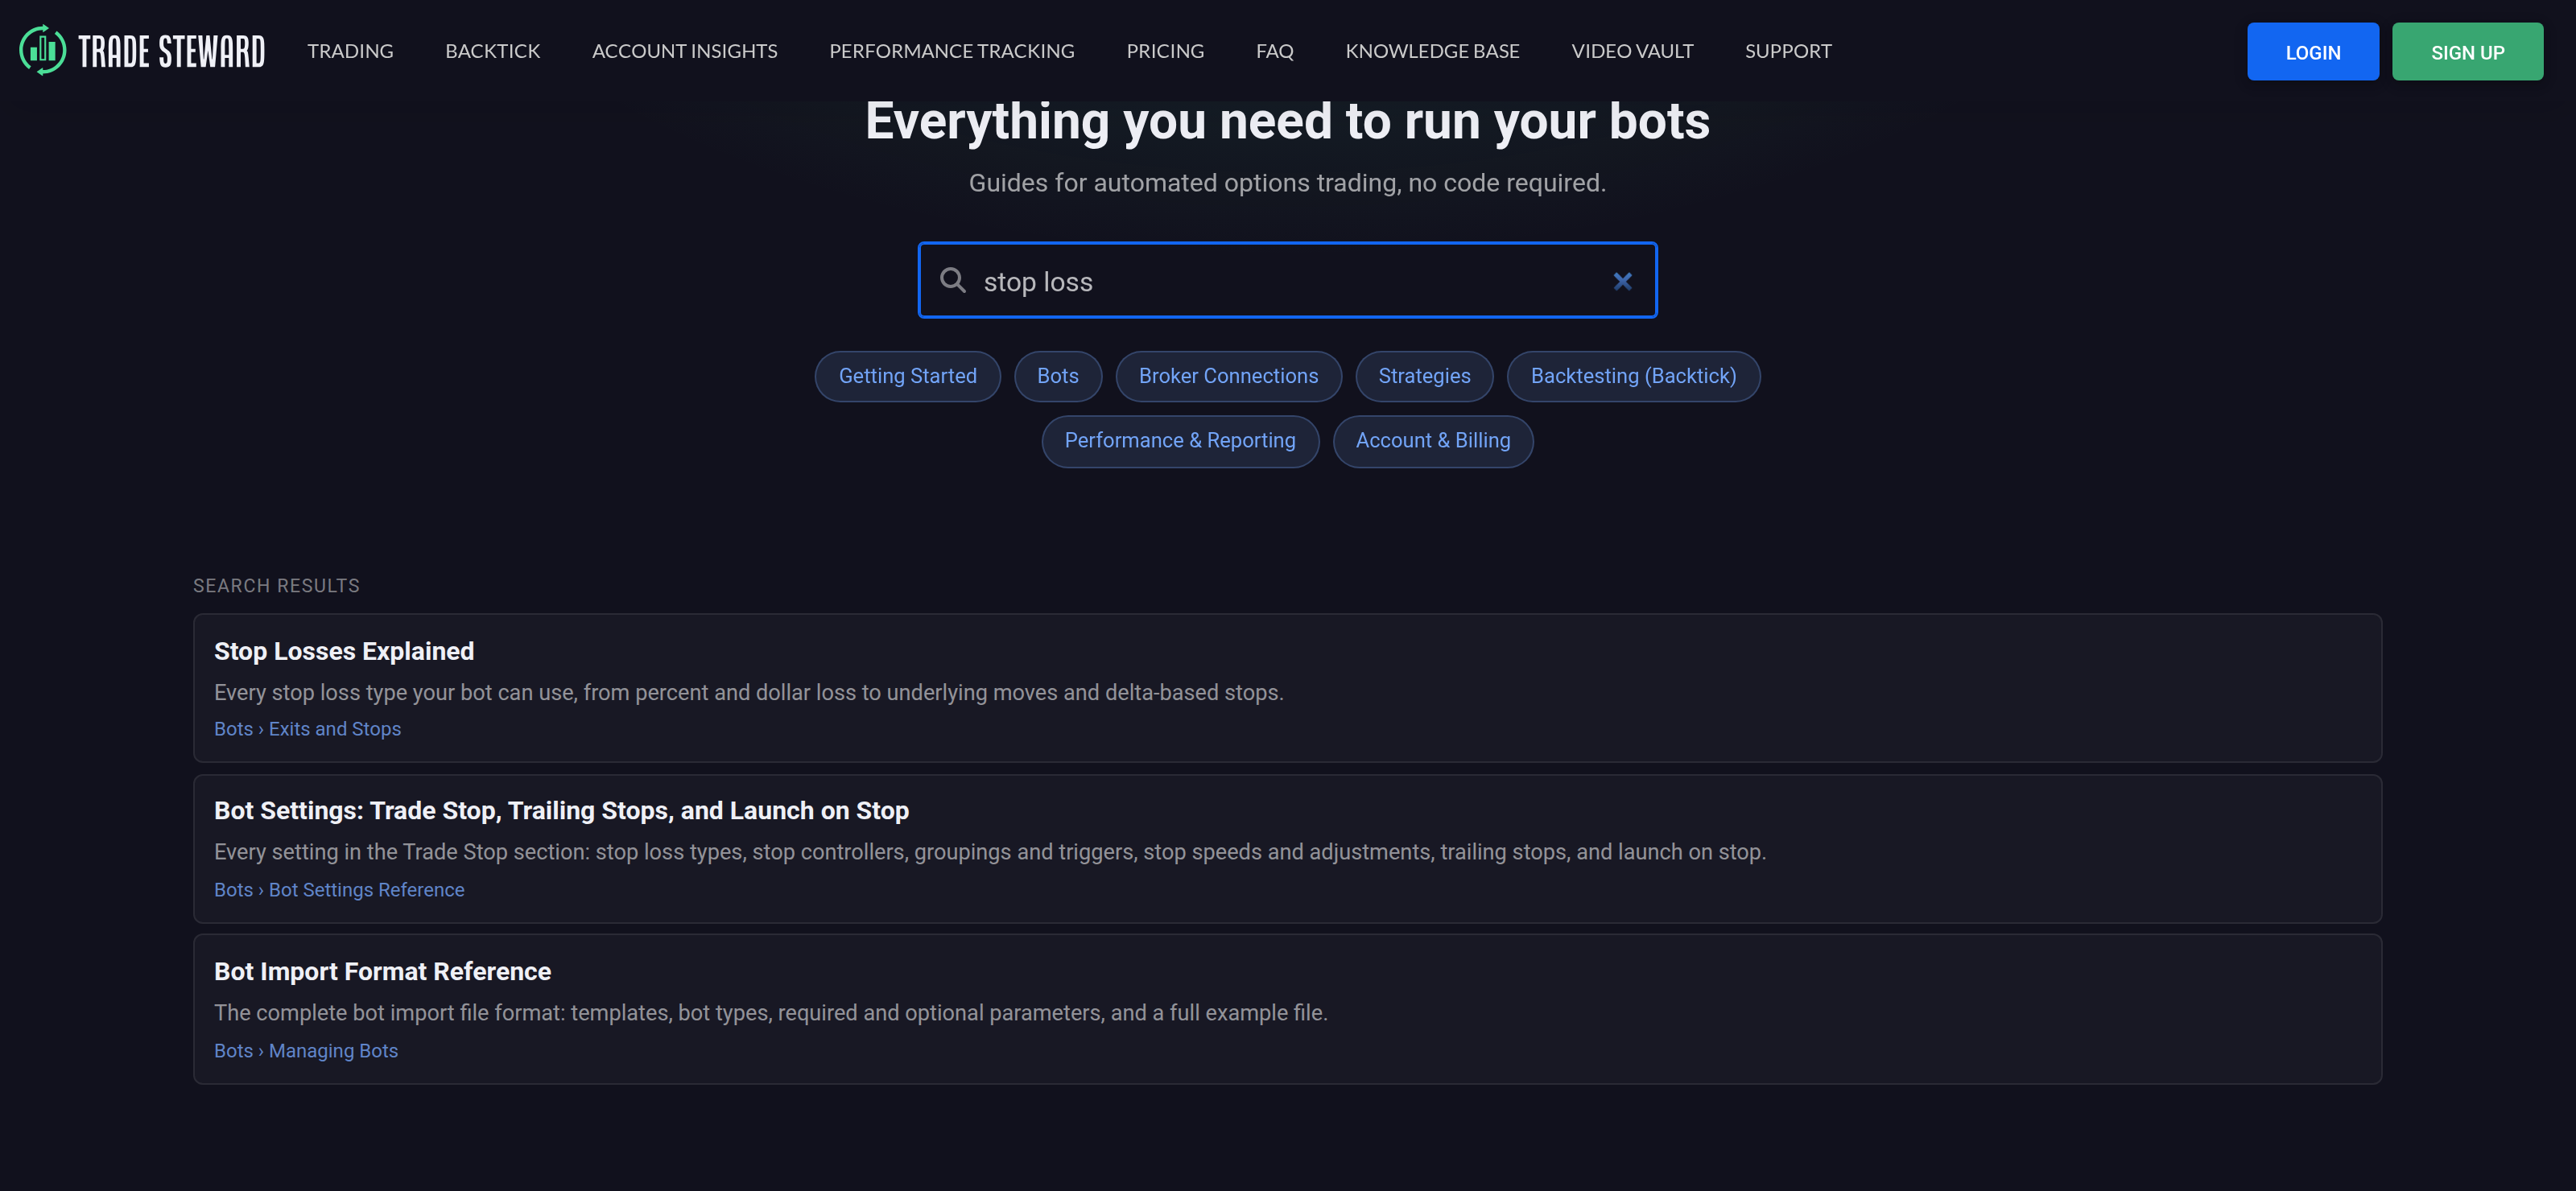Open the Trading menu
Image resolution: width=2576 pixels, height=1191 pixels.
click(x=350, y=51)
